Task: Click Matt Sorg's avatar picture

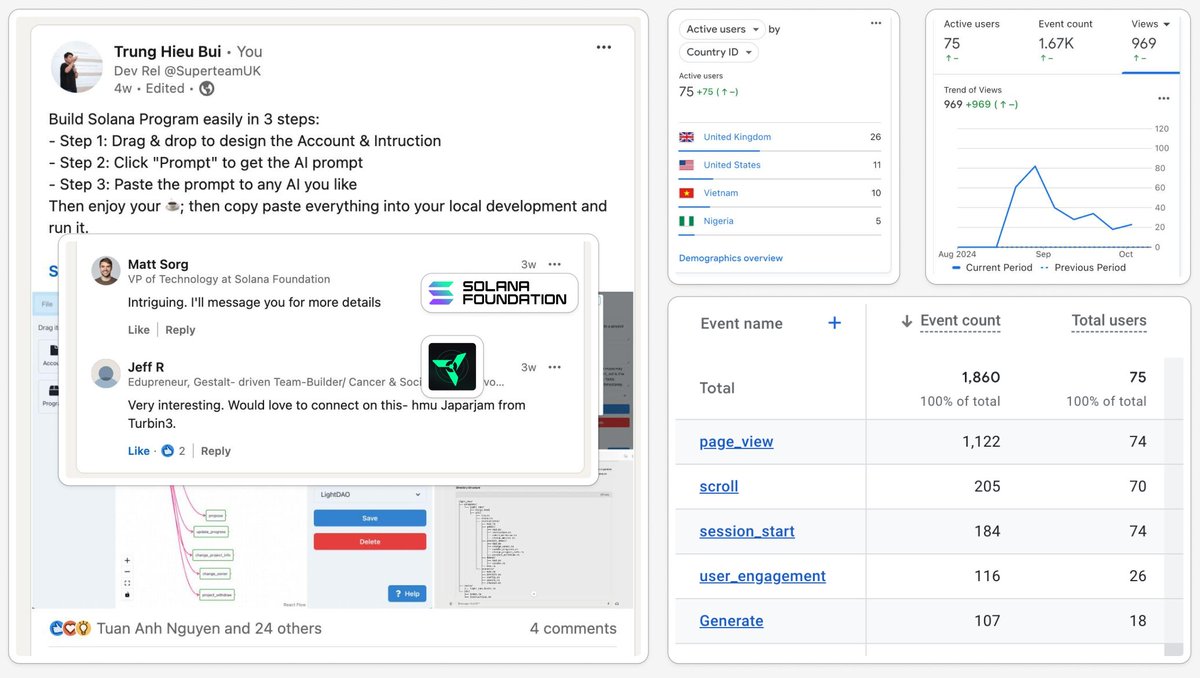Action: pyautogui.click(x=106, y=270)
